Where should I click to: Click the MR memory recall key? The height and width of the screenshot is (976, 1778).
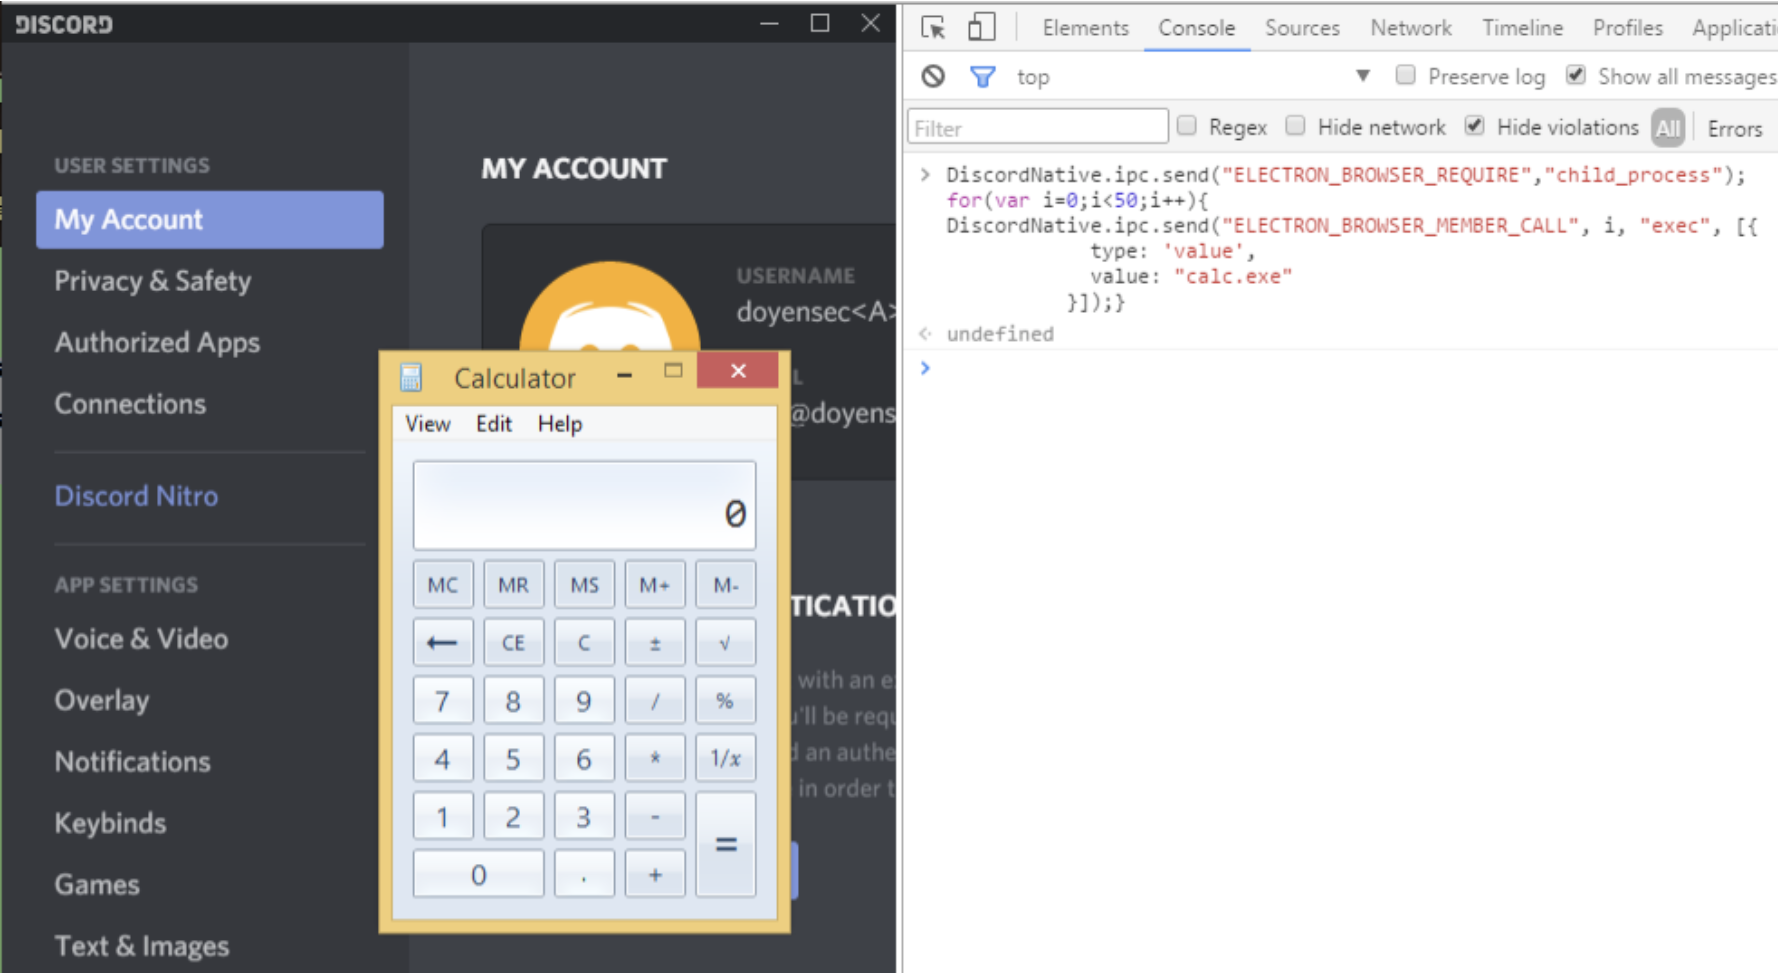[x=513, y=585]
